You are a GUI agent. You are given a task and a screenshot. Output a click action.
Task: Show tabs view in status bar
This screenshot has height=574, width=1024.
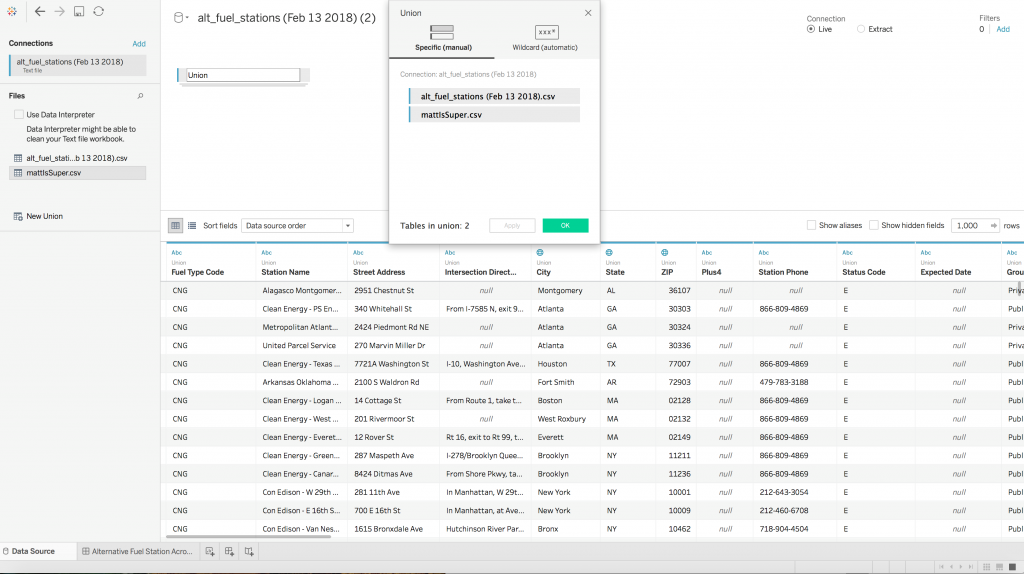click(1012, 566)
